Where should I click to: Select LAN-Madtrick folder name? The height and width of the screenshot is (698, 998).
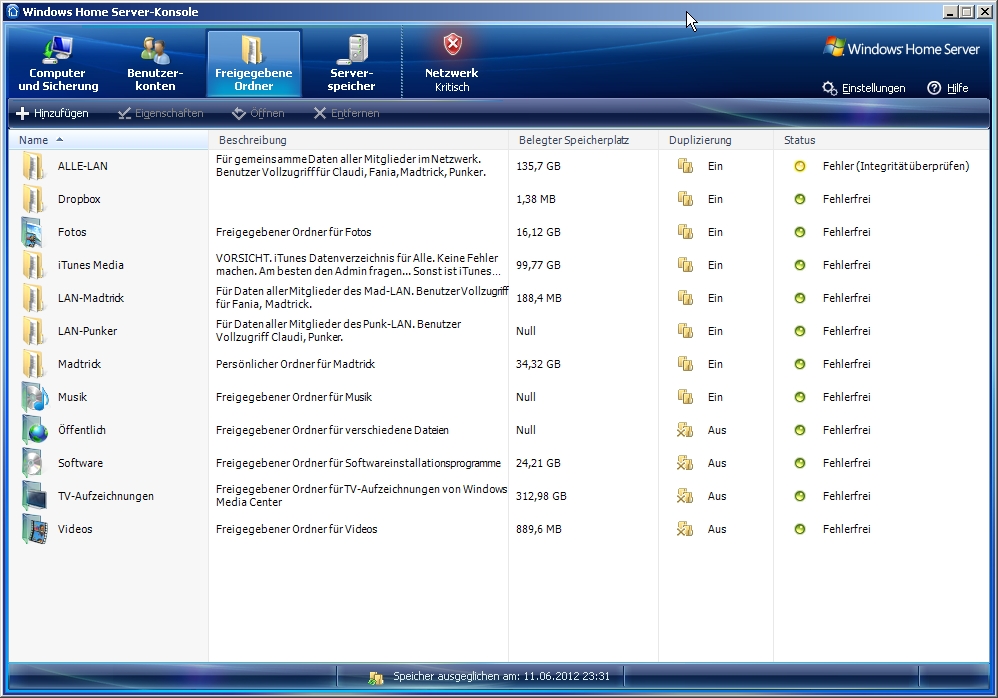[x=90, y=298]
